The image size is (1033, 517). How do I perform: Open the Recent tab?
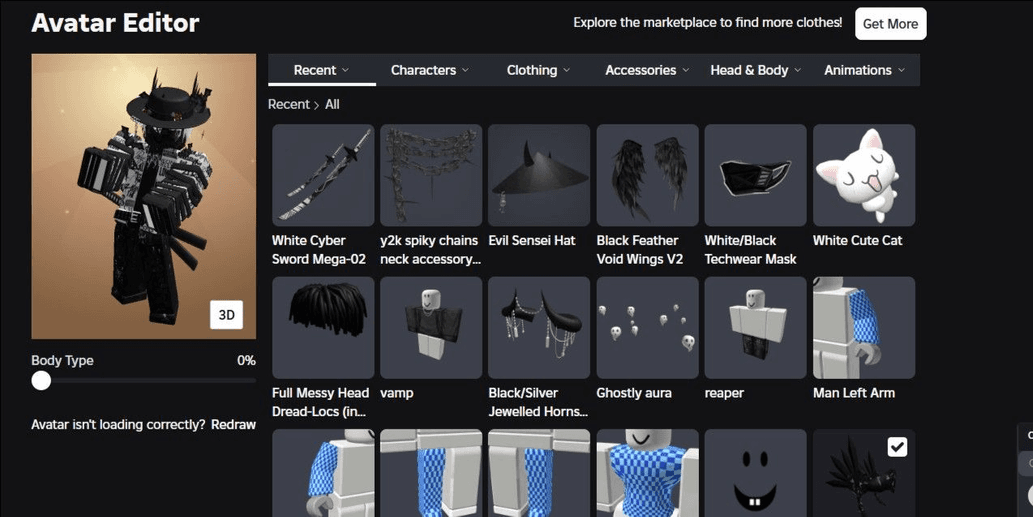point(321,70)
